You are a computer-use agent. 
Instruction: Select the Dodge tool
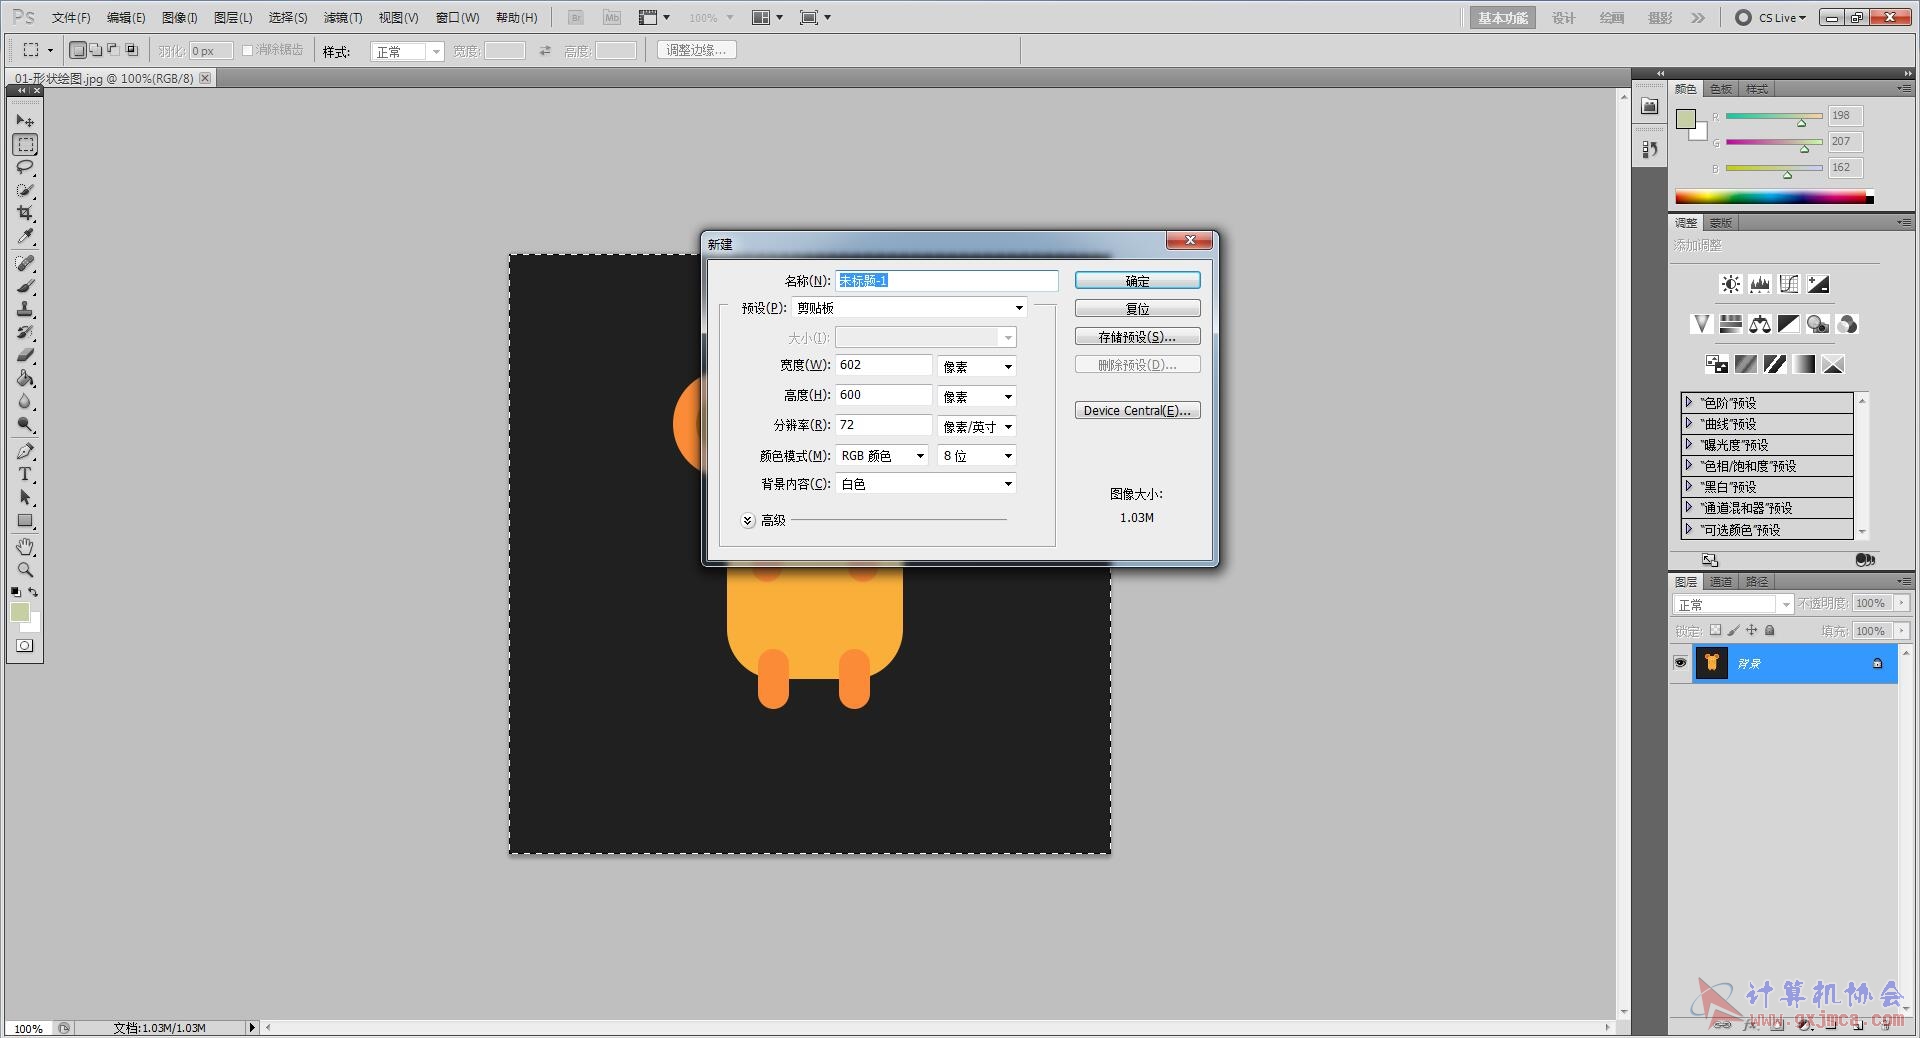point(25,424)
